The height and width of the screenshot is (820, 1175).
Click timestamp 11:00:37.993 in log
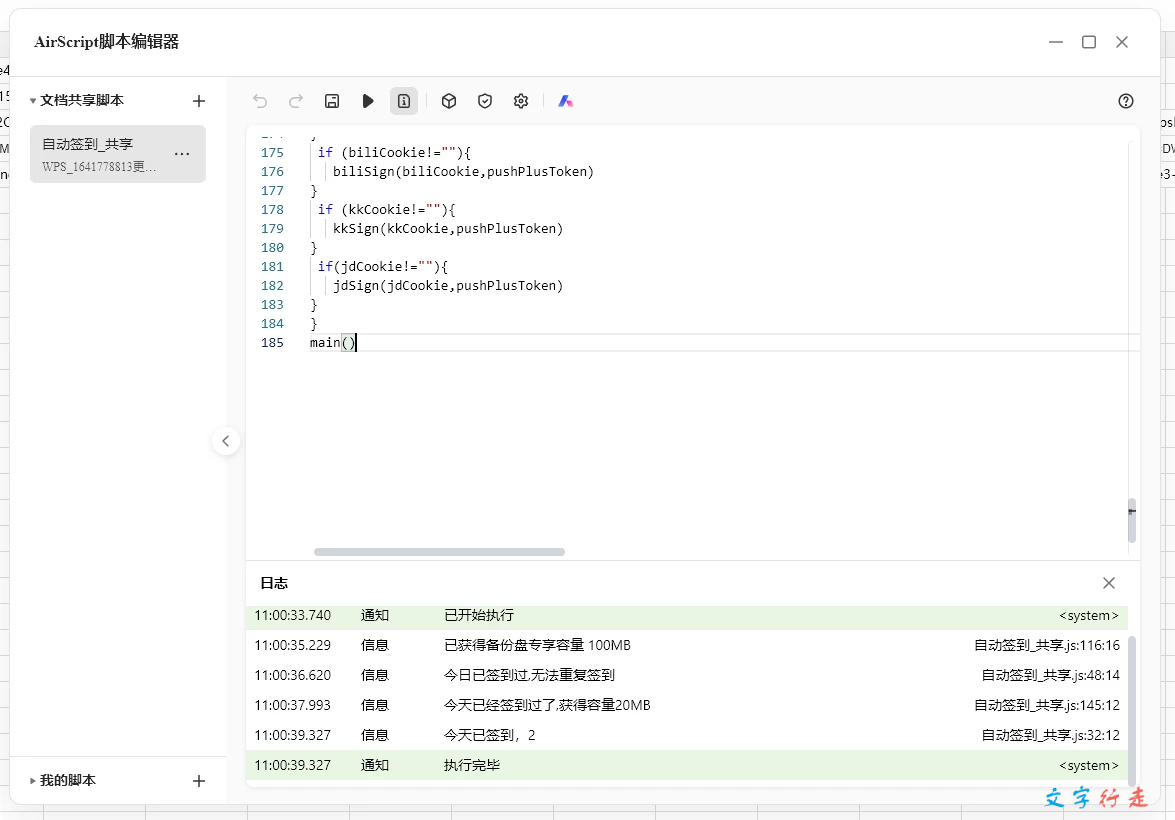[292, 705]
